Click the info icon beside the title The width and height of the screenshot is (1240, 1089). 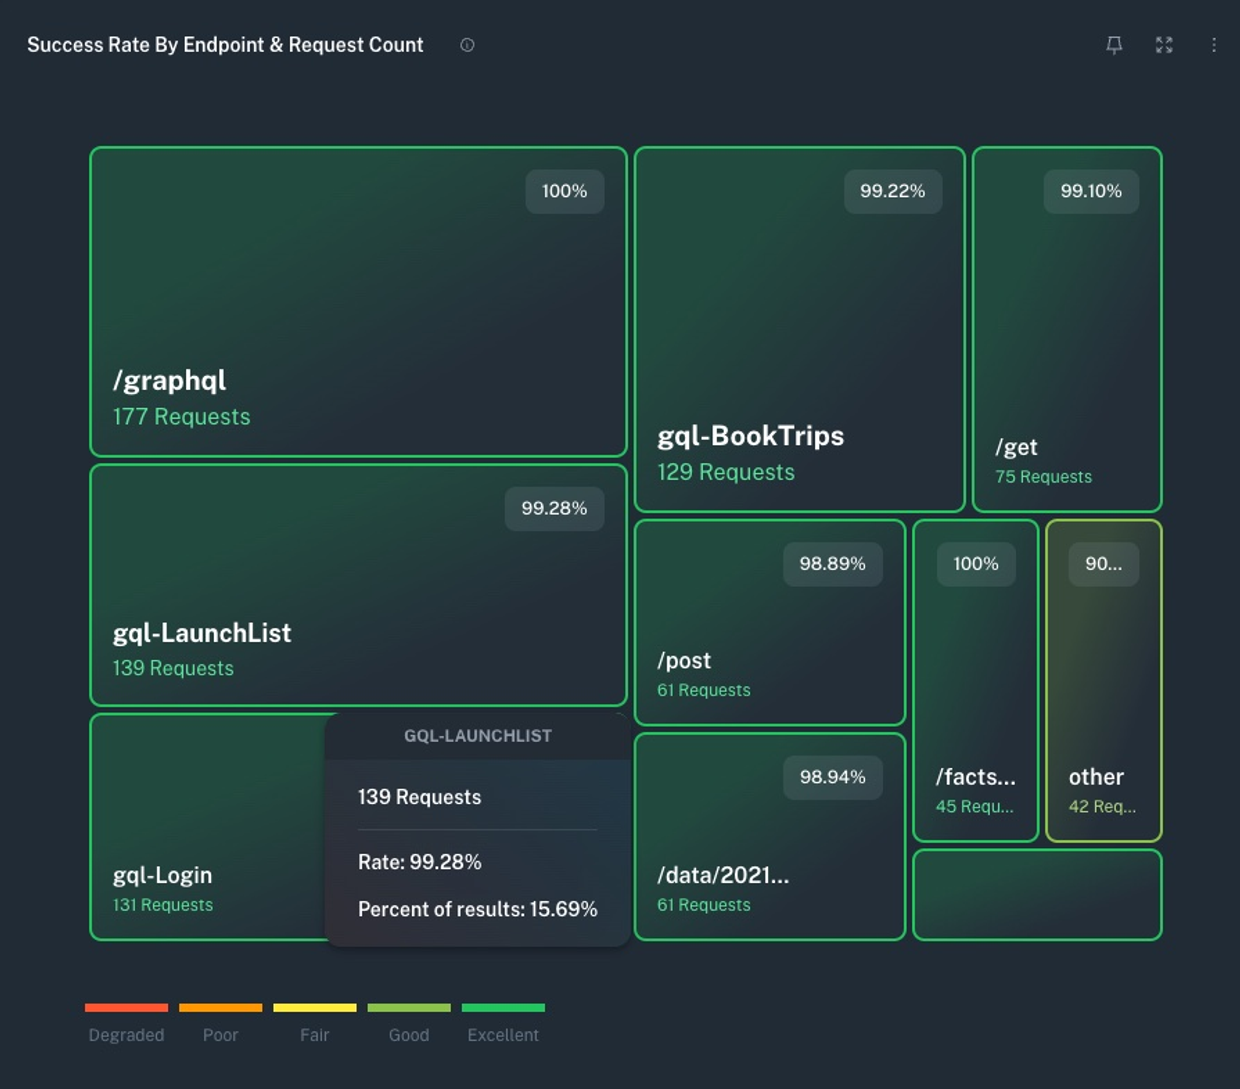point(467,45)
